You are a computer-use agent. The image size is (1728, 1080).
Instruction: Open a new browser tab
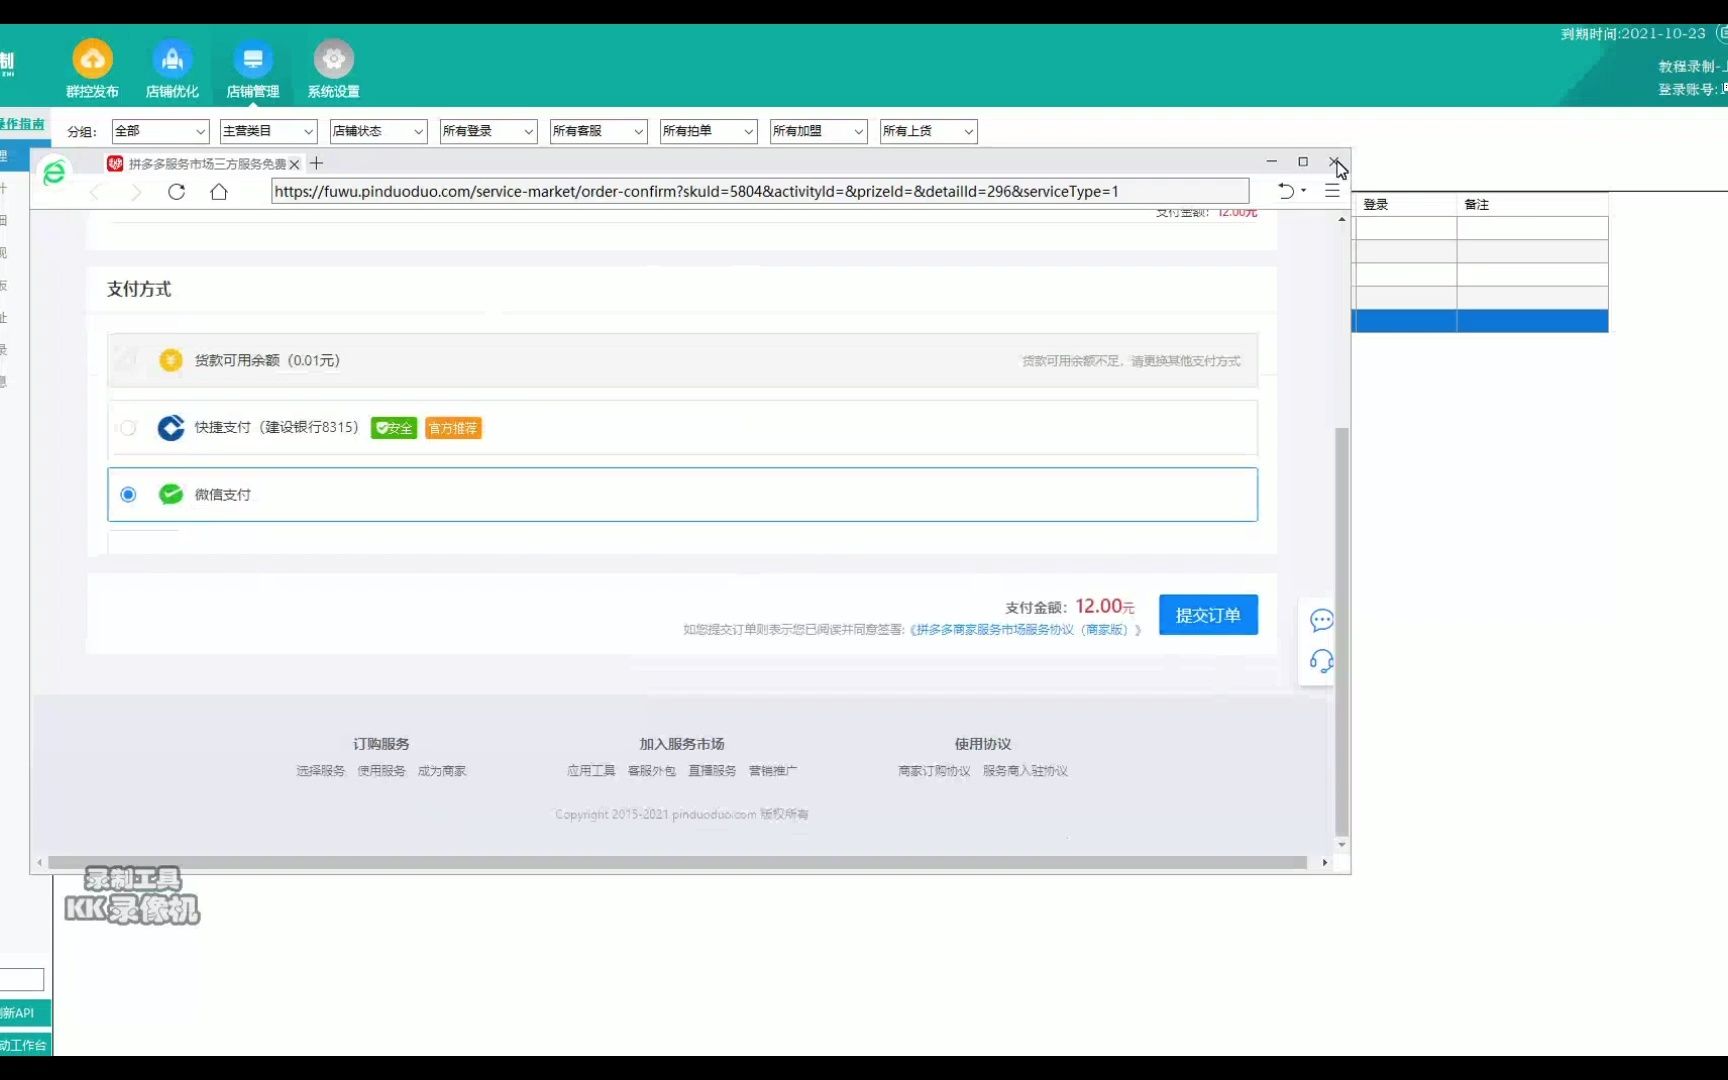pyautogui.click(x=316, y=163)
